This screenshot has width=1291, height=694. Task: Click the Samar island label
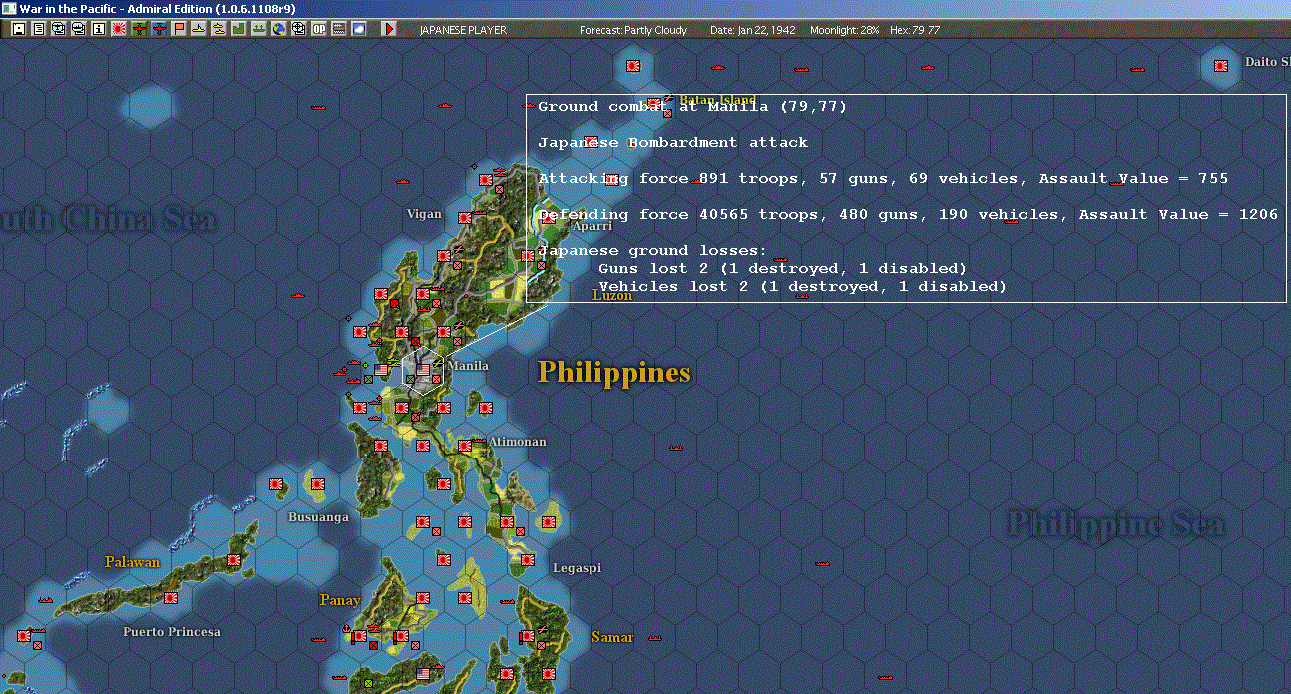612,637
